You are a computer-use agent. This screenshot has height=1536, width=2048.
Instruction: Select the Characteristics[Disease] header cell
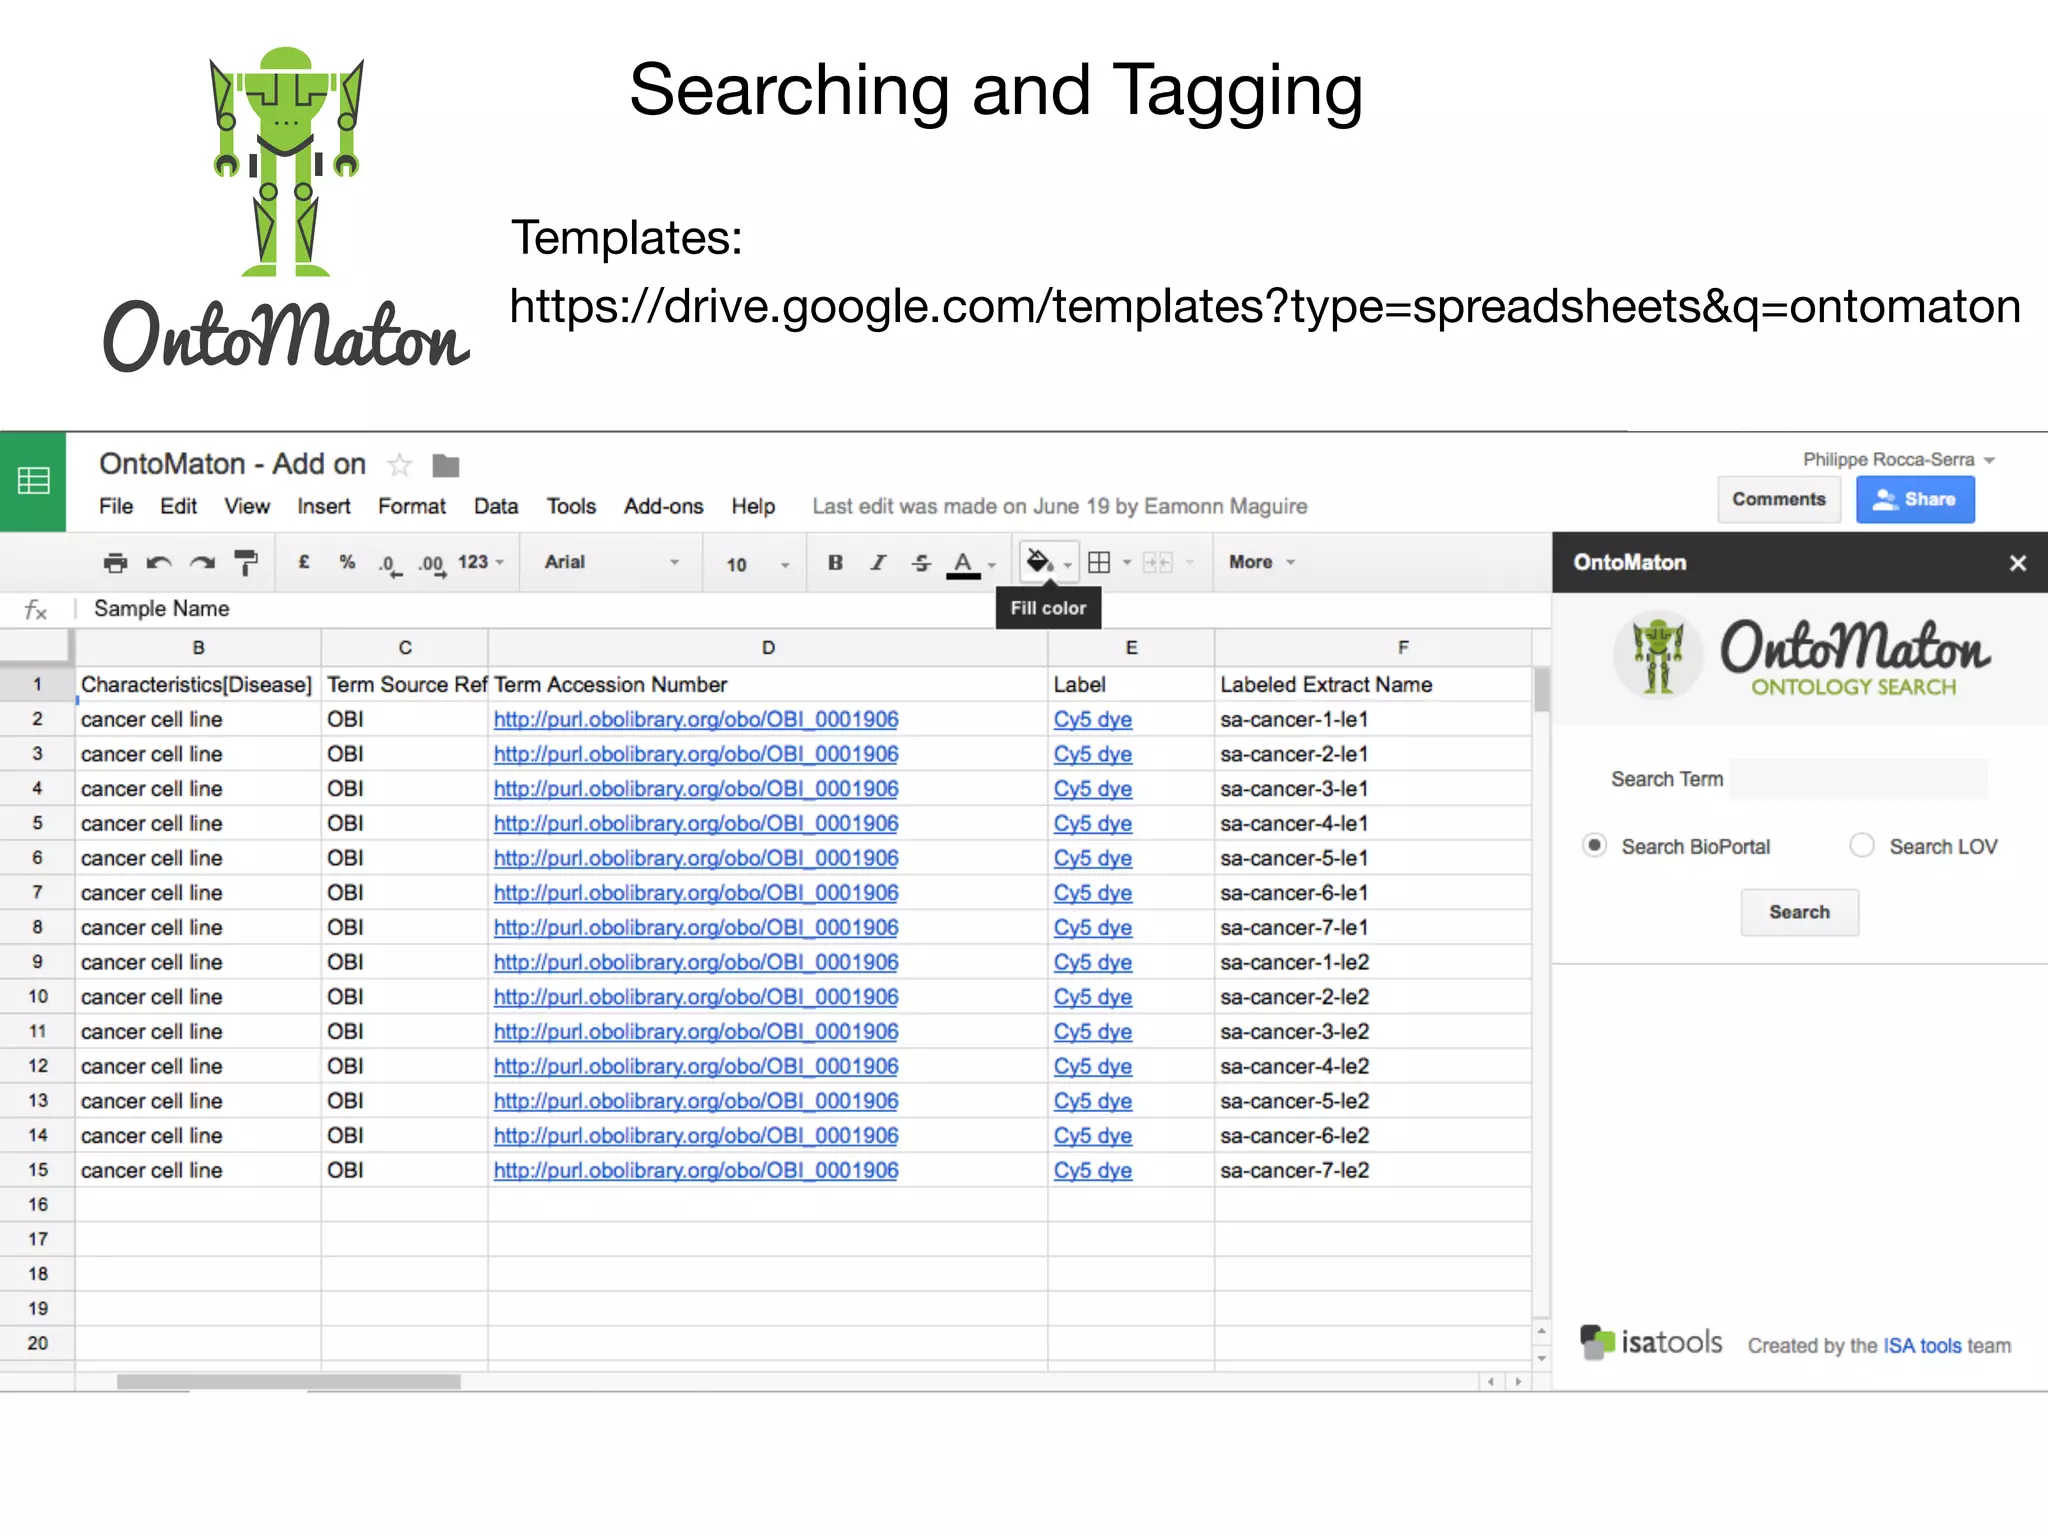(x=198, y=685)
